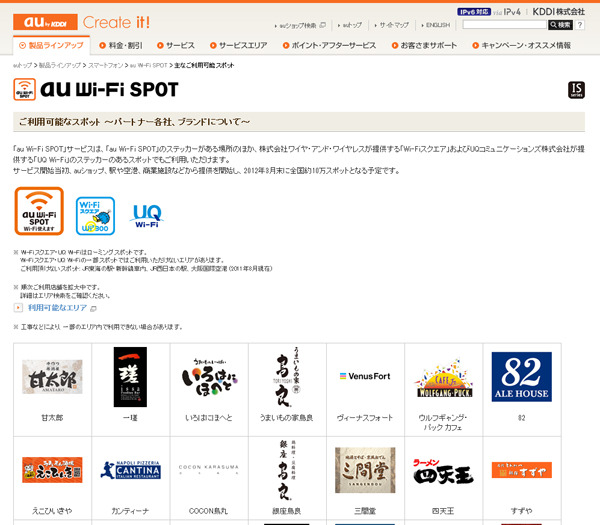Image resolution: width=600 pixels, height=525 pixels.
Task: Click the IS series badge icon
Action: [576, 90]
